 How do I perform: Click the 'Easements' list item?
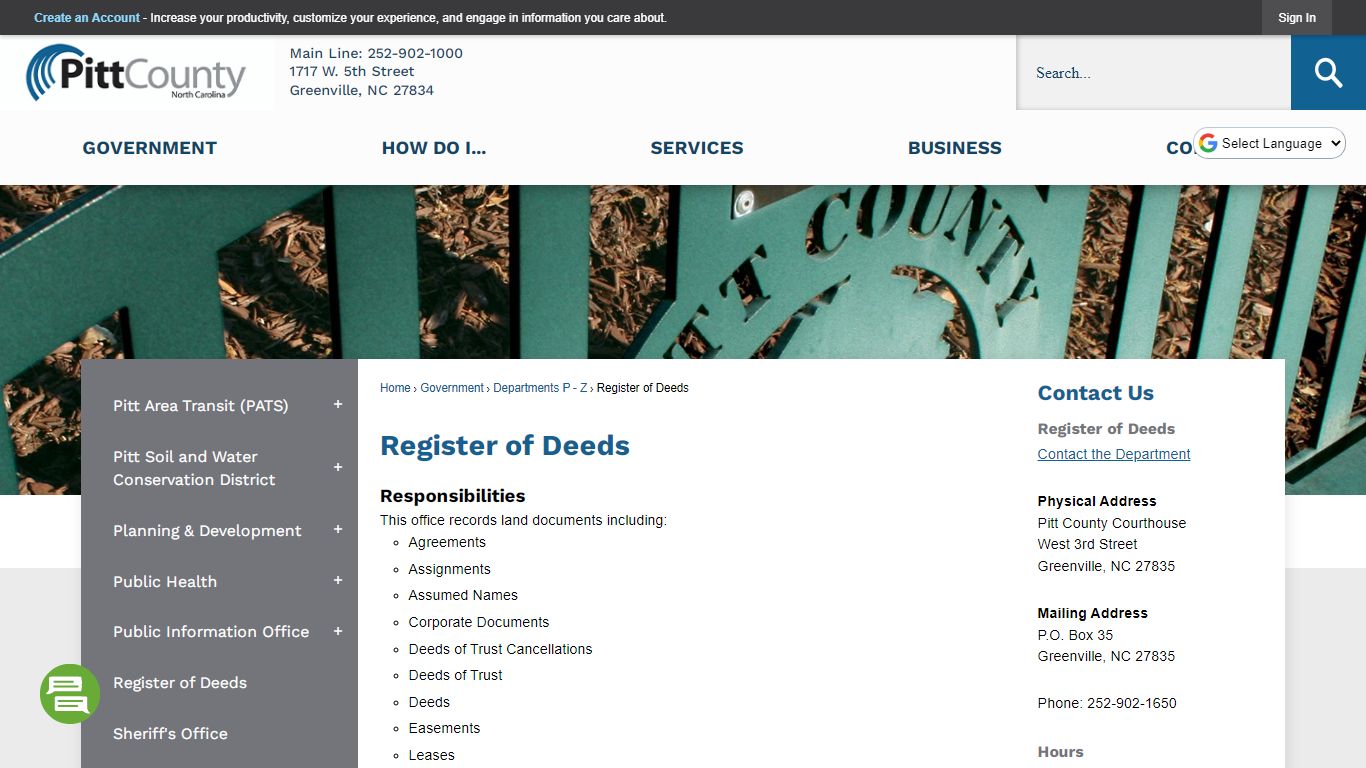444,728
